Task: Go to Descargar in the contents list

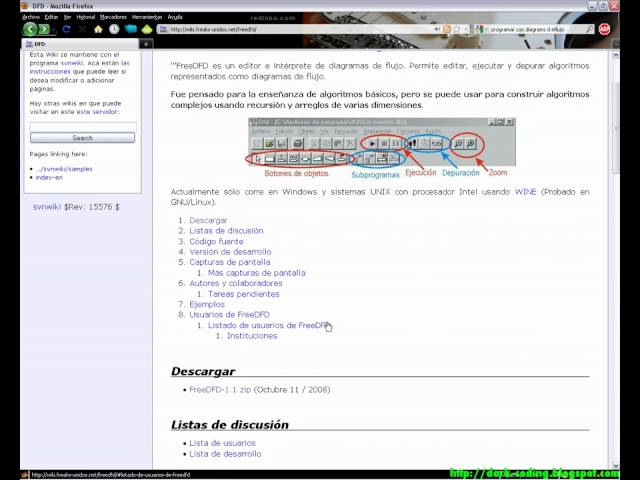Action: pos(208,220)
